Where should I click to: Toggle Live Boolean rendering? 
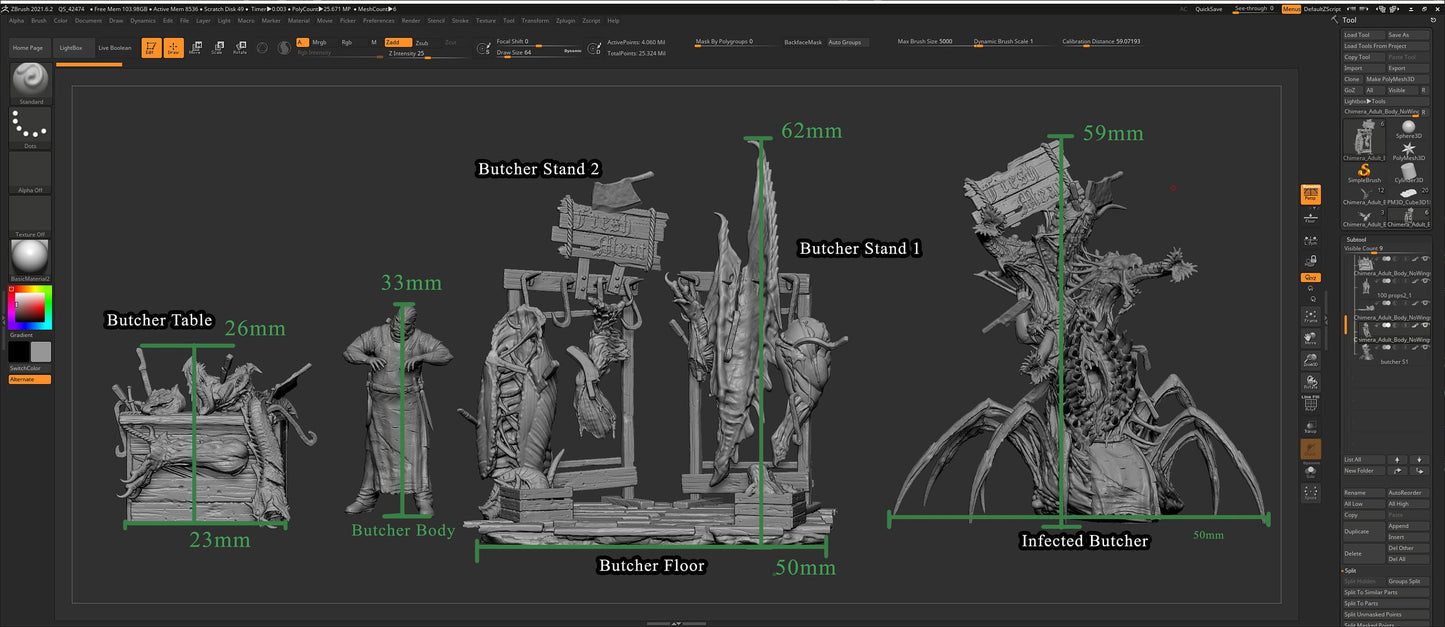coord(114,47)
